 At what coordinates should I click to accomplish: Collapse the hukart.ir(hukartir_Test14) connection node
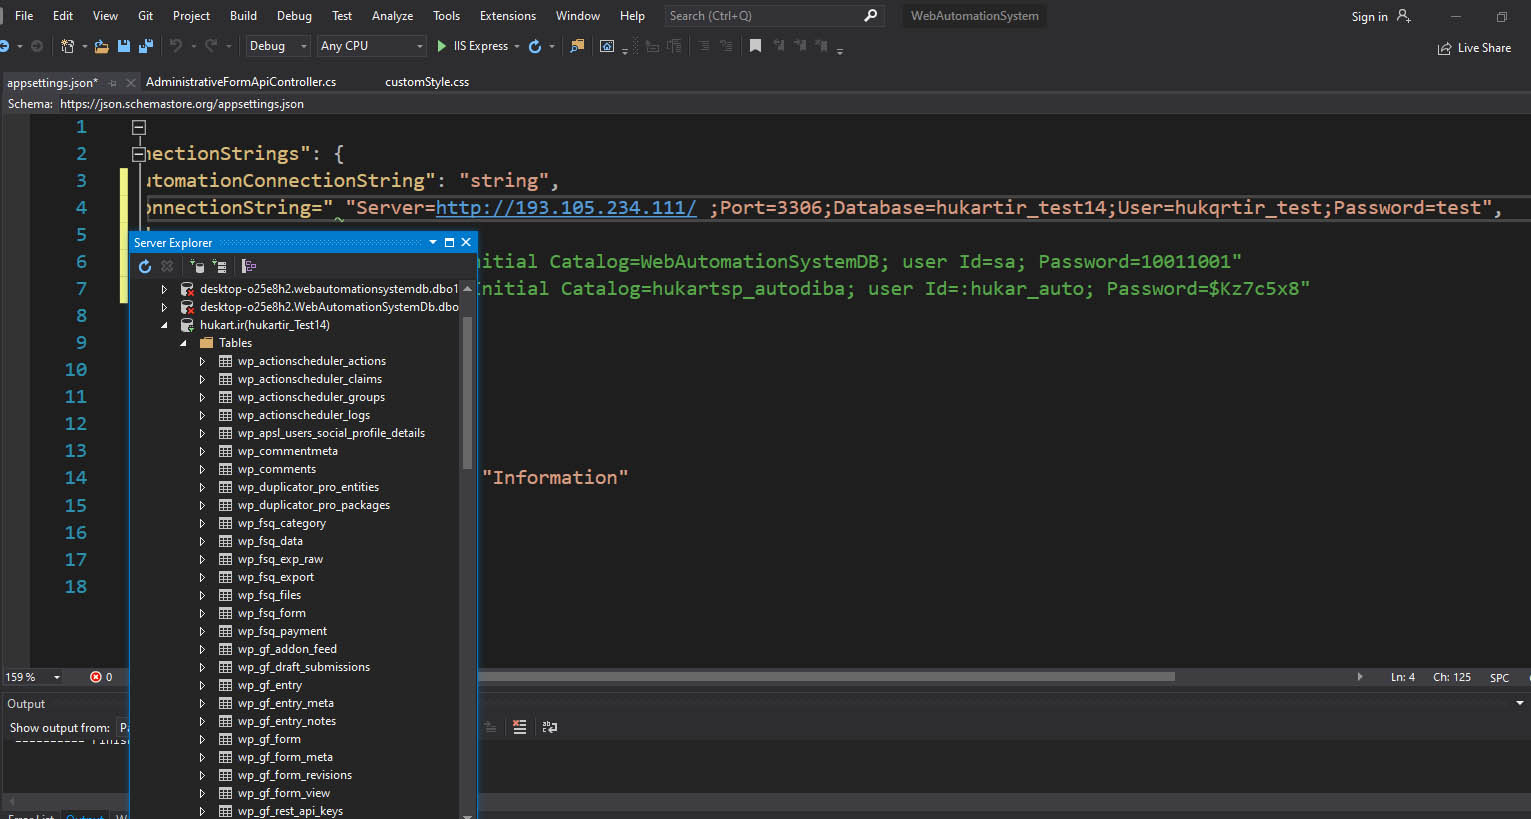coord(164,325)
